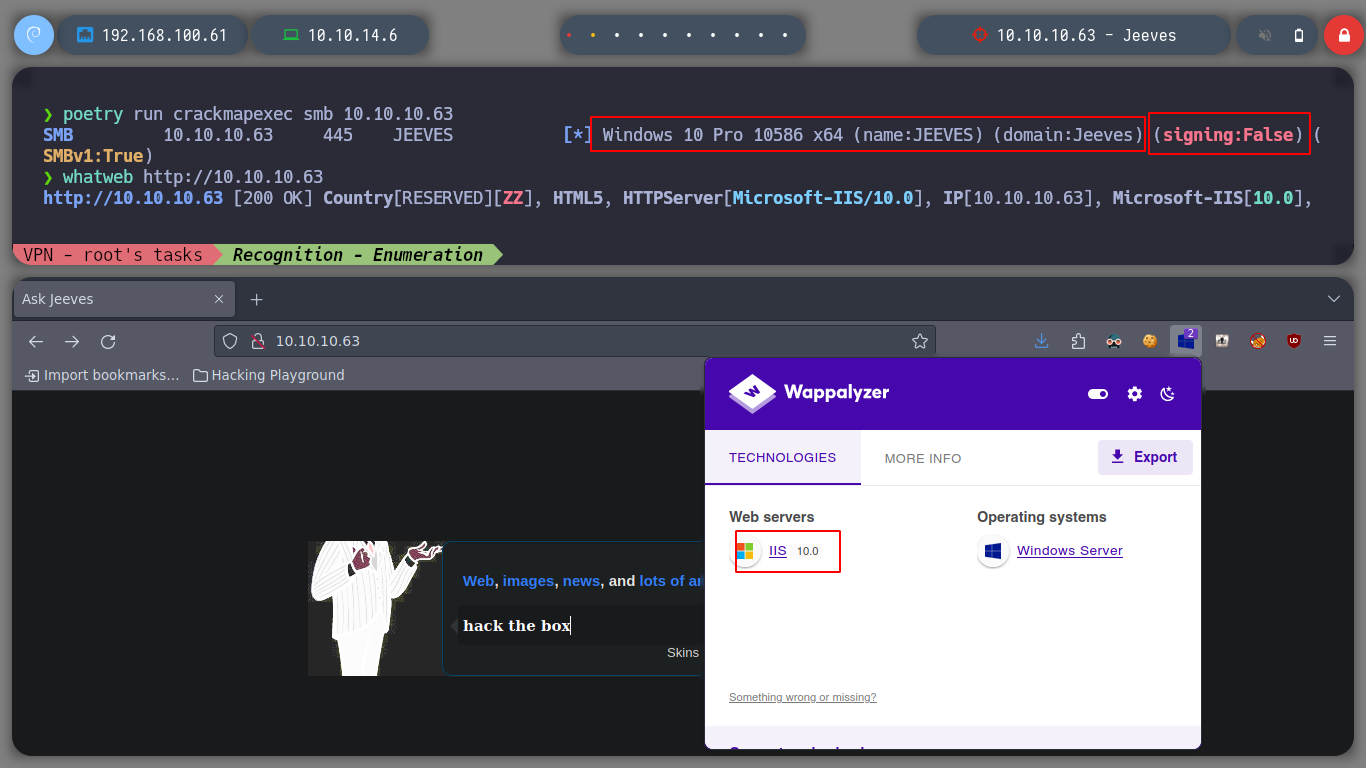This screenshot has width=1366, height=768.
Task: Open the Firefox hamburger application menu
Action: [1330, 341]
